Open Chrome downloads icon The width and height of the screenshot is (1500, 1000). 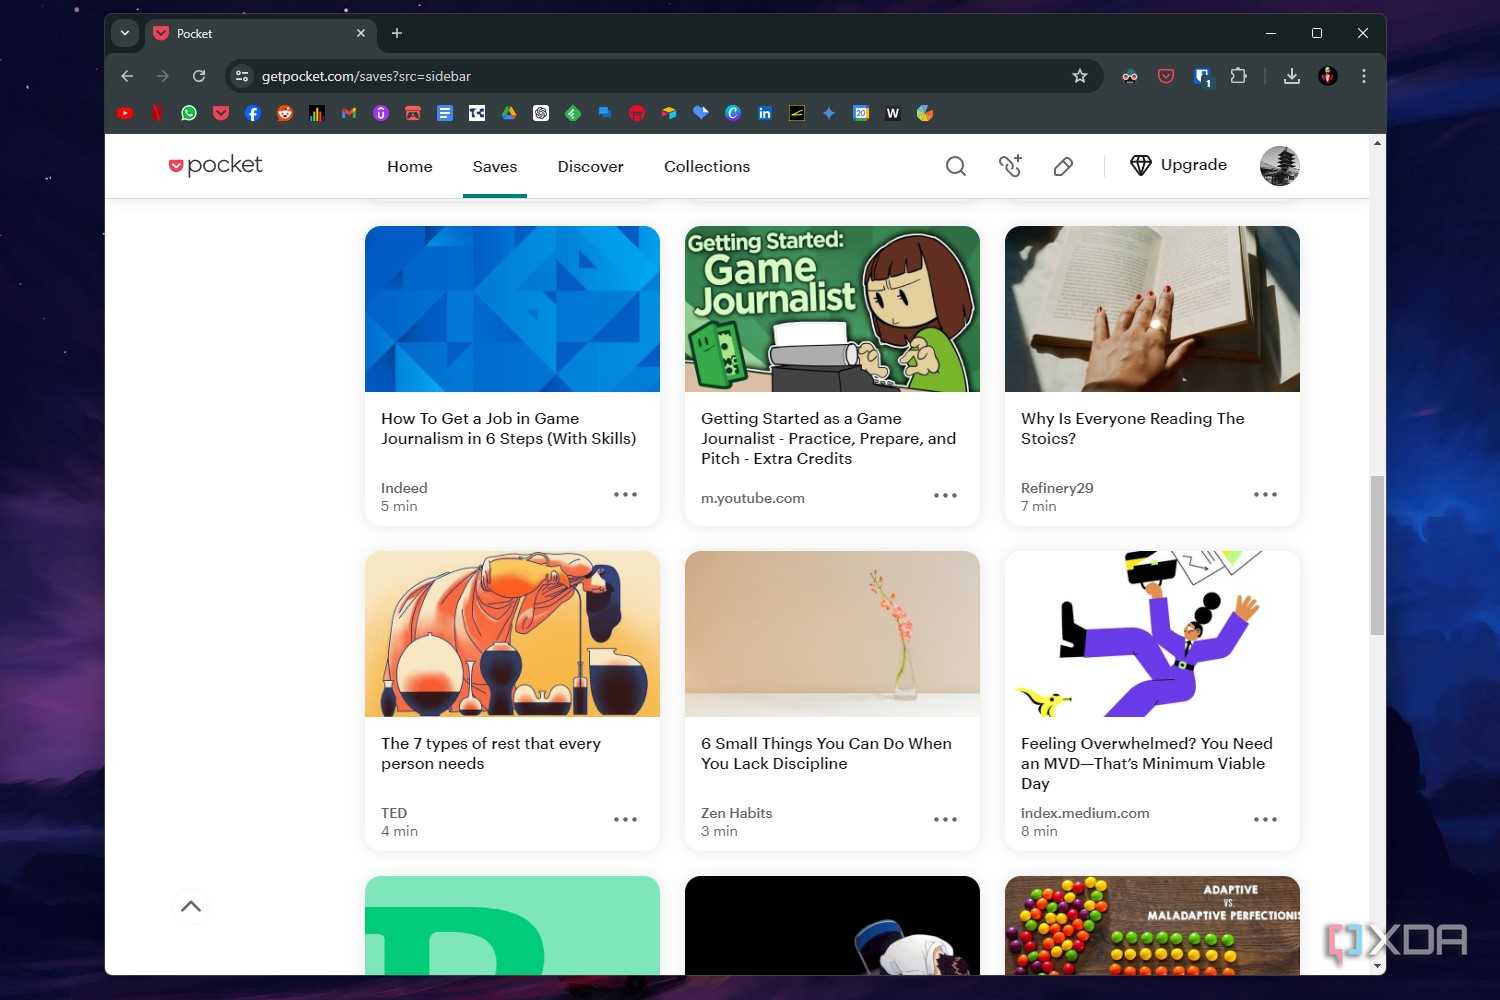[1292, 76]
